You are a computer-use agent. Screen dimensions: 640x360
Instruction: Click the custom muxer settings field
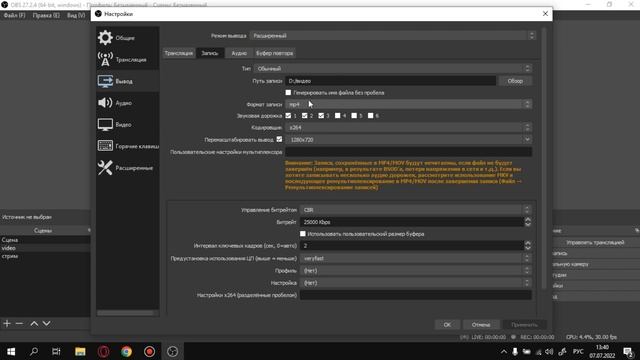click(x=408, y=152)
